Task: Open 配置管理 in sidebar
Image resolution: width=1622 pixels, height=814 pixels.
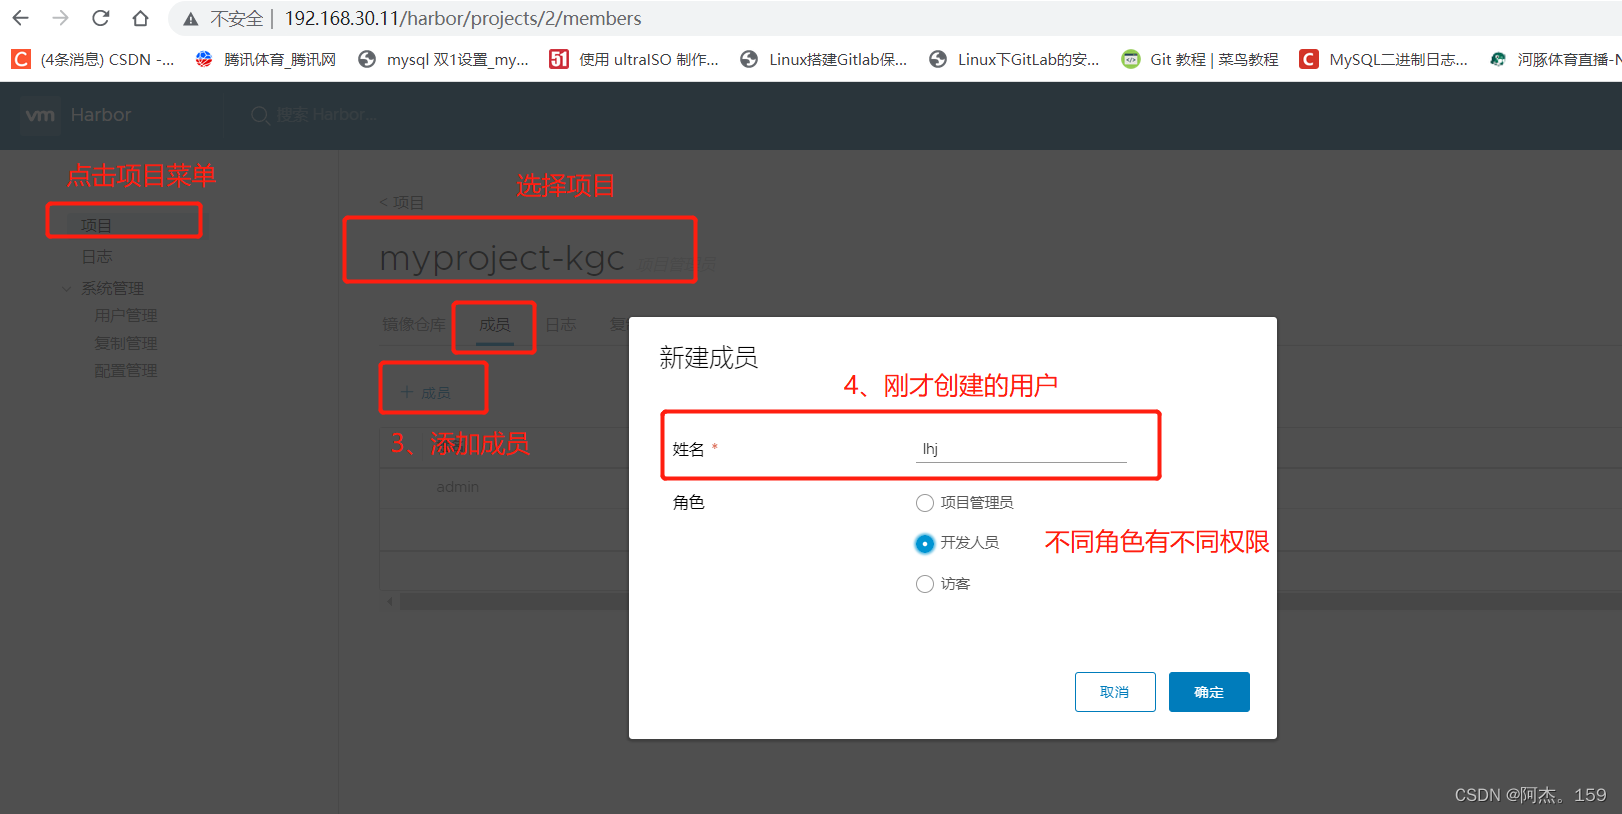Action: coord(126,370)
